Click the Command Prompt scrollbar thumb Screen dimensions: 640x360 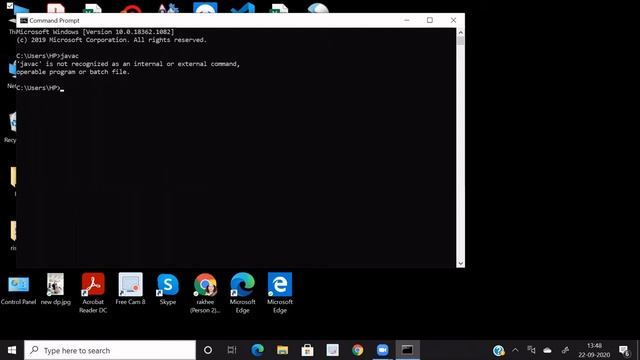460,41
